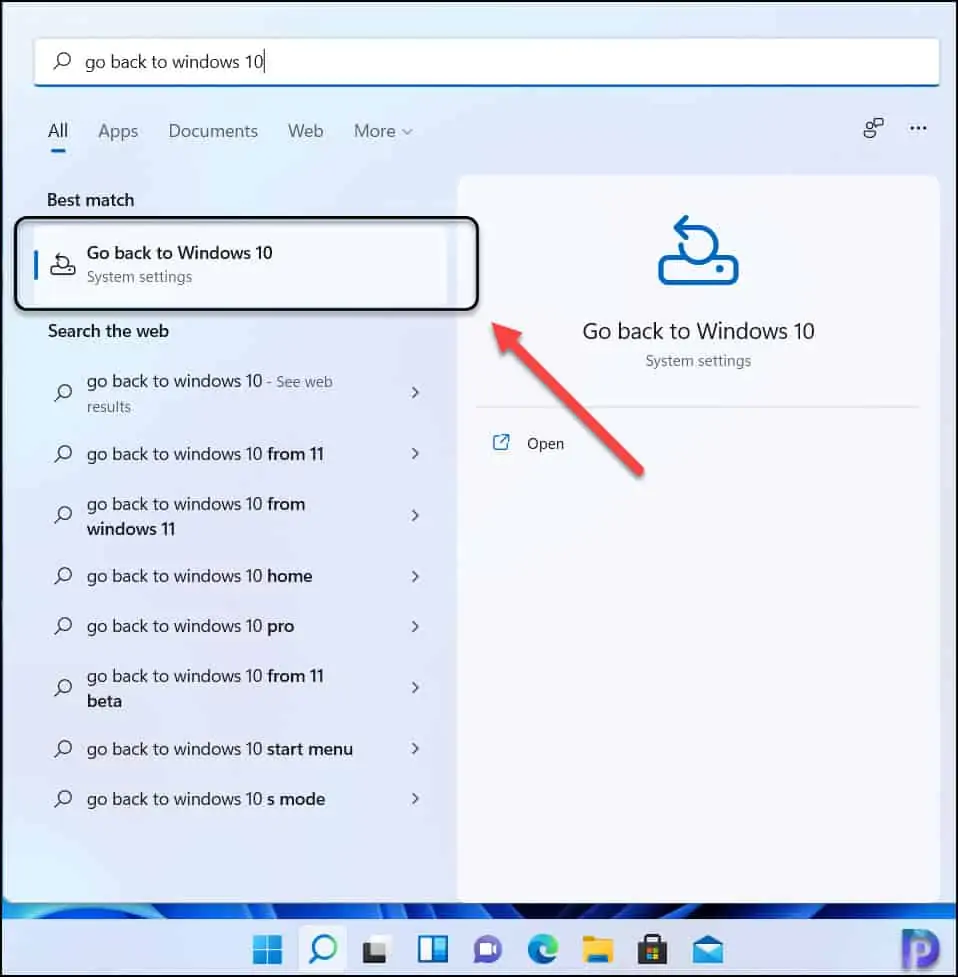Expand the More filter dropdown
Viewport: 958px width, 977px height.
[382, 131]
